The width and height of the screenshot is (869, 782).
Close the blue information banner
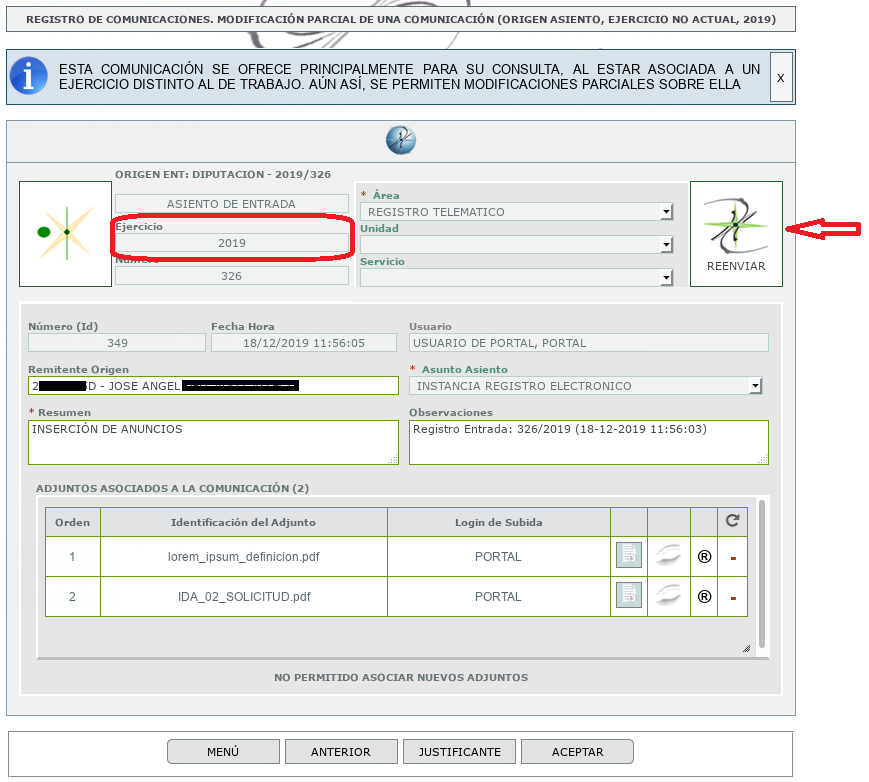(781, 77)
